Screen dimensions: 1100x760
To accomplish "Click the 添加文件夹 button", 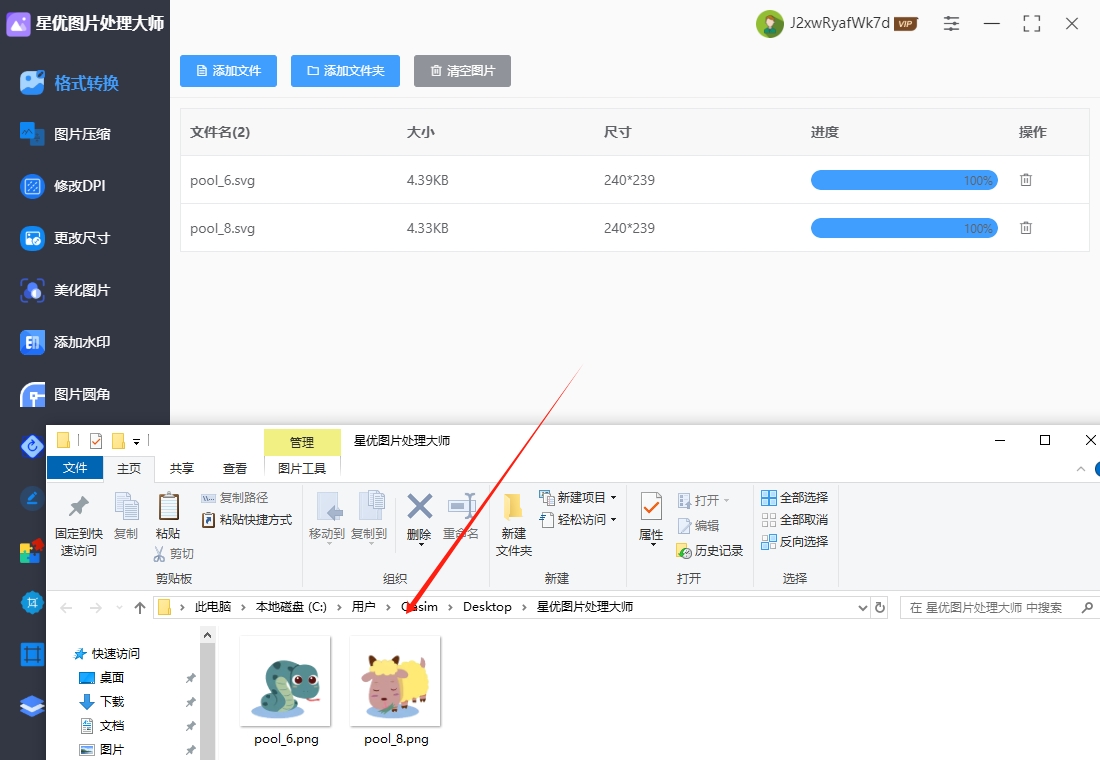I will [345, 71].
